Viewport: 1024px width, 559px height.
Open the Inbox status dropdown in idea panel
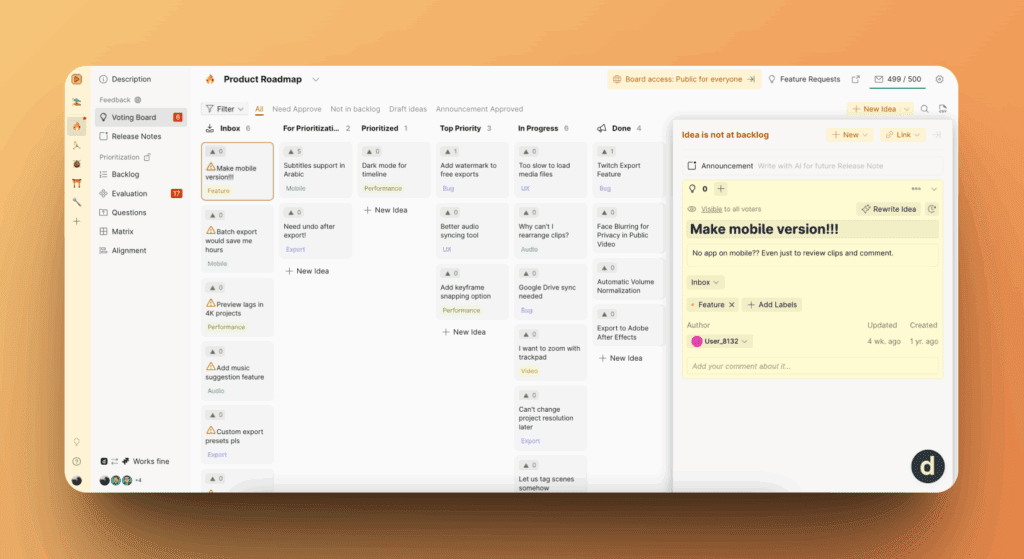[705, 282]
